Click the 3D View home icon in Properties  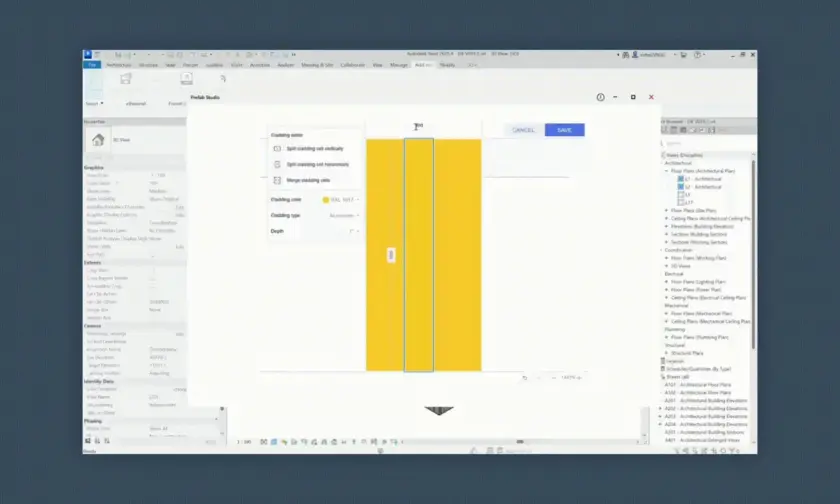tap(98, 140)
